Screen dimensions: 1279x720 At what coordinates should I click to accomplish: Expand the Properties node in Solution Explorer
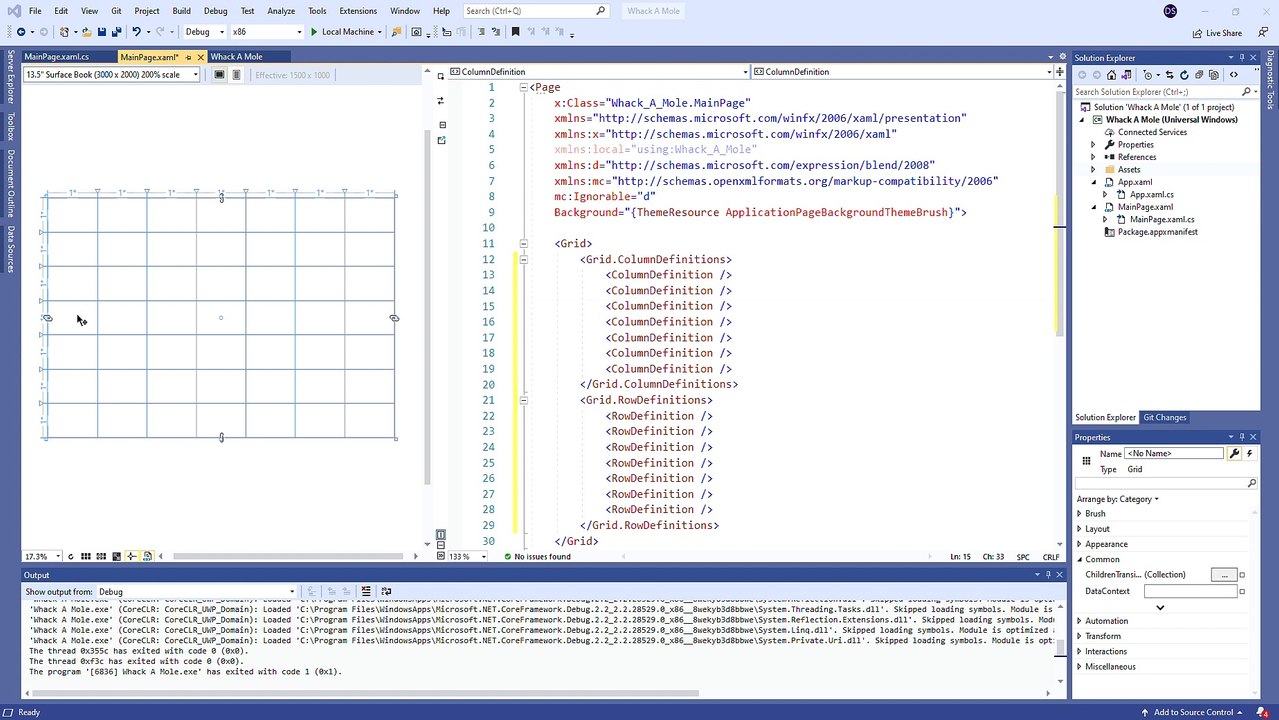(1093, 144)
